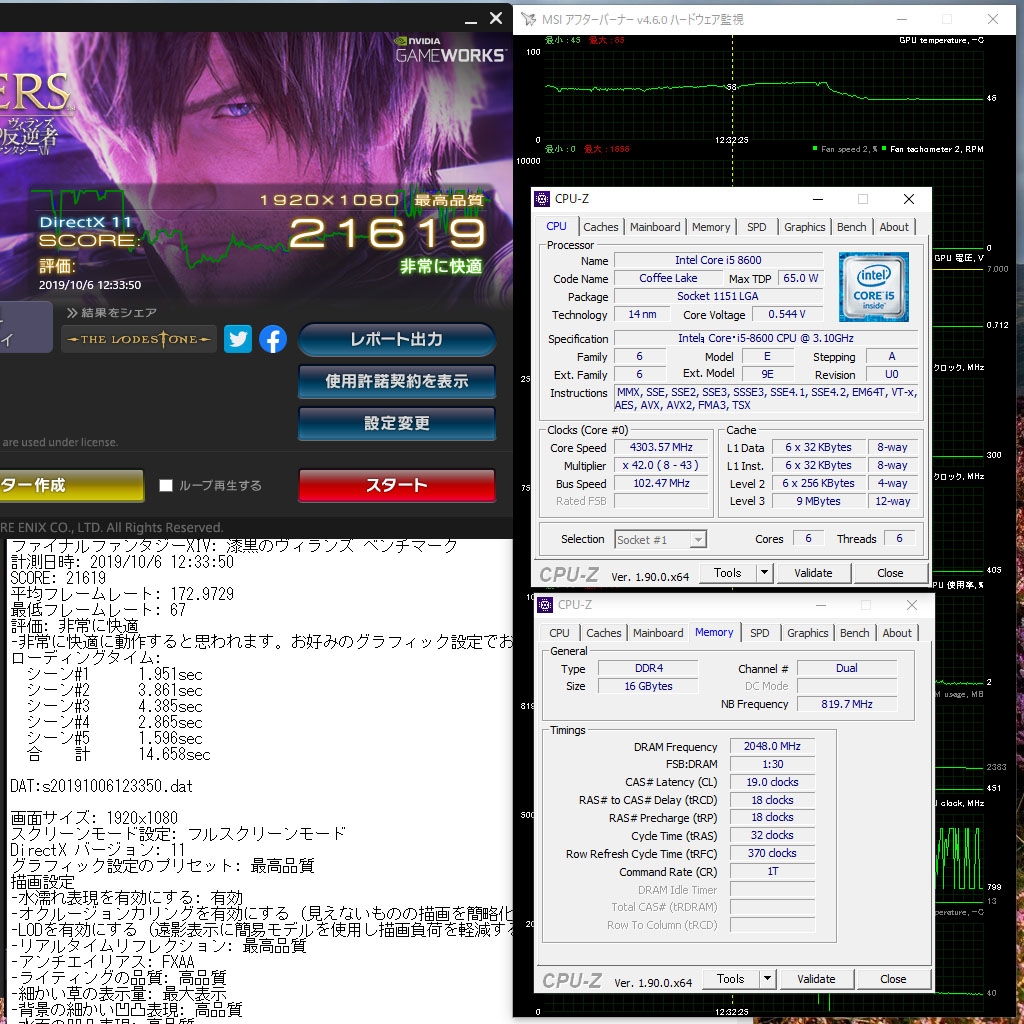This screenshot has width=1024, height=1024.
Task: Click the upper CPU-Z window title icon
Action: [542, 199]
